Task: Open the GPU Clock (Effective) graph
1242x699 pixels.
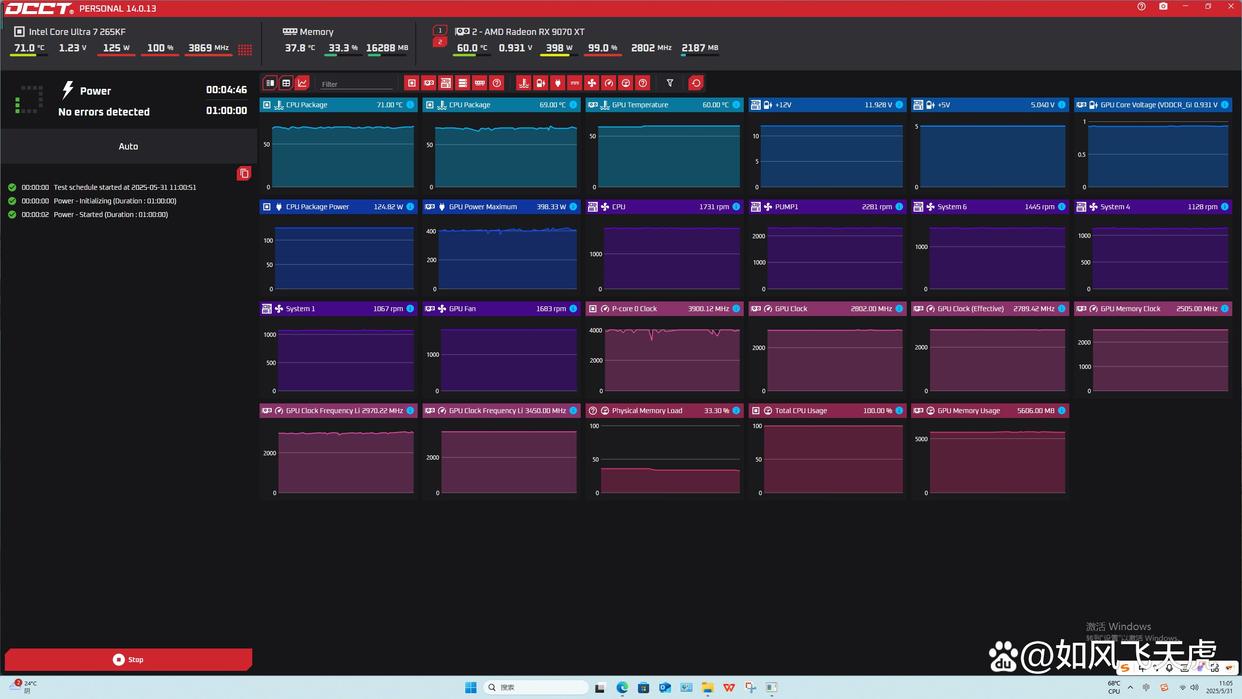Action: click(991, 348)
